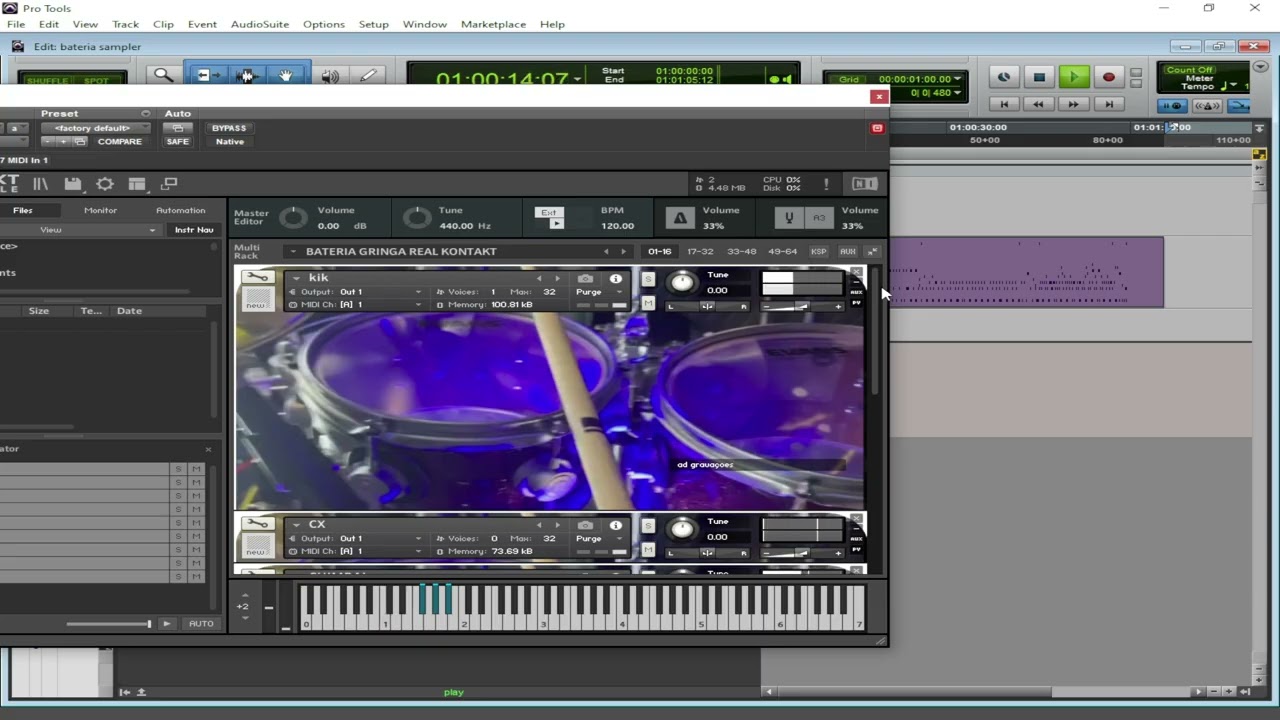This screenshot has width=1280, height=720.
Task: Toggle Kontakt minimized view icon
Action: [169, 184]
